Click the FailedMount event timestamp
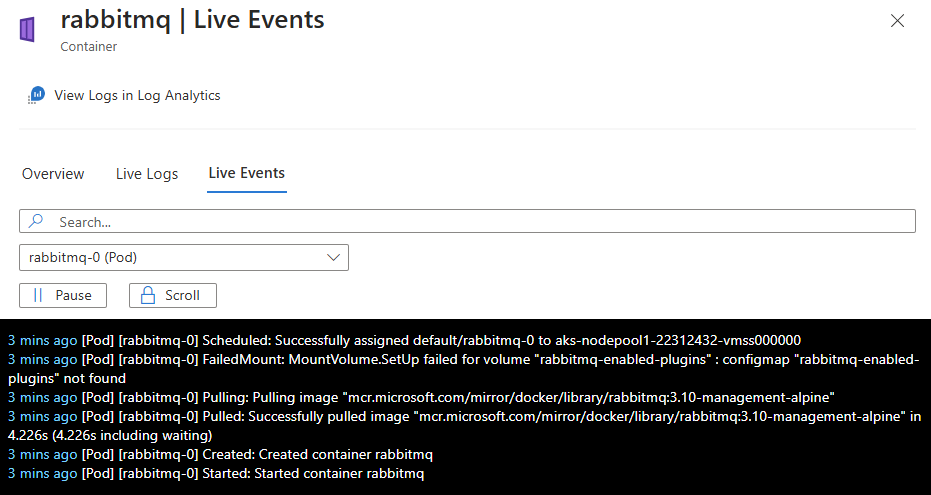The image size is (931, 495). 42,359
